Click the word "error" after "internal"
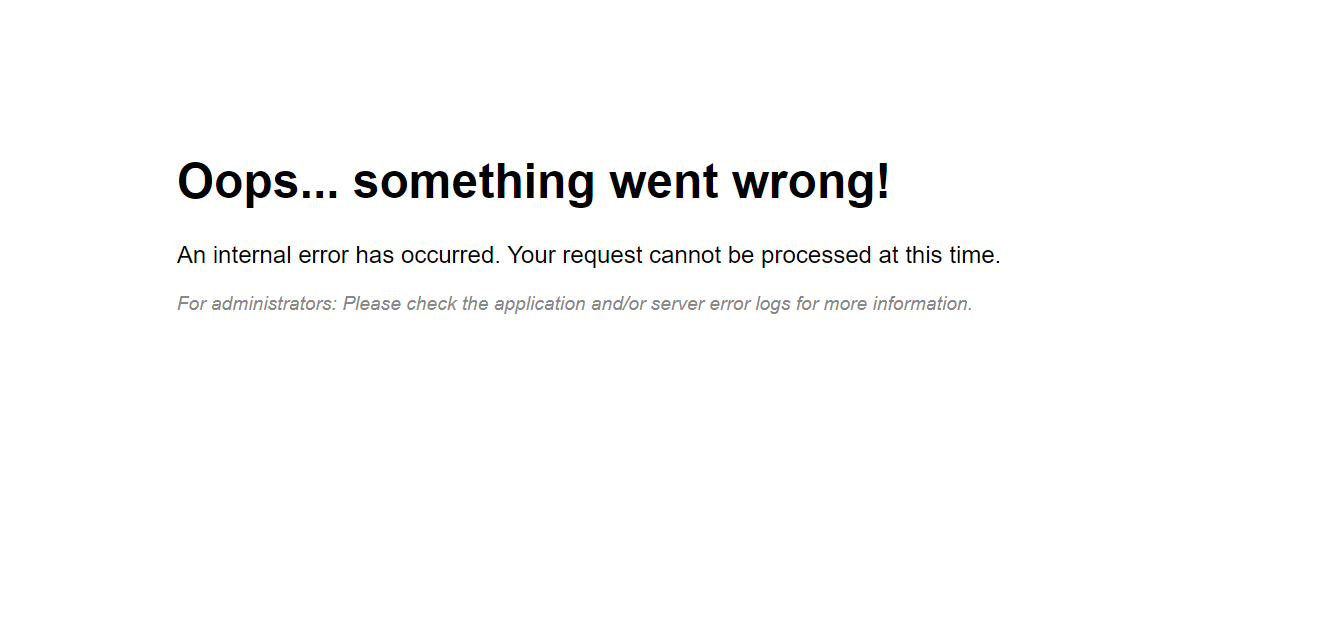The height and width of the screenshot is (643, 1323). (323, 255)
